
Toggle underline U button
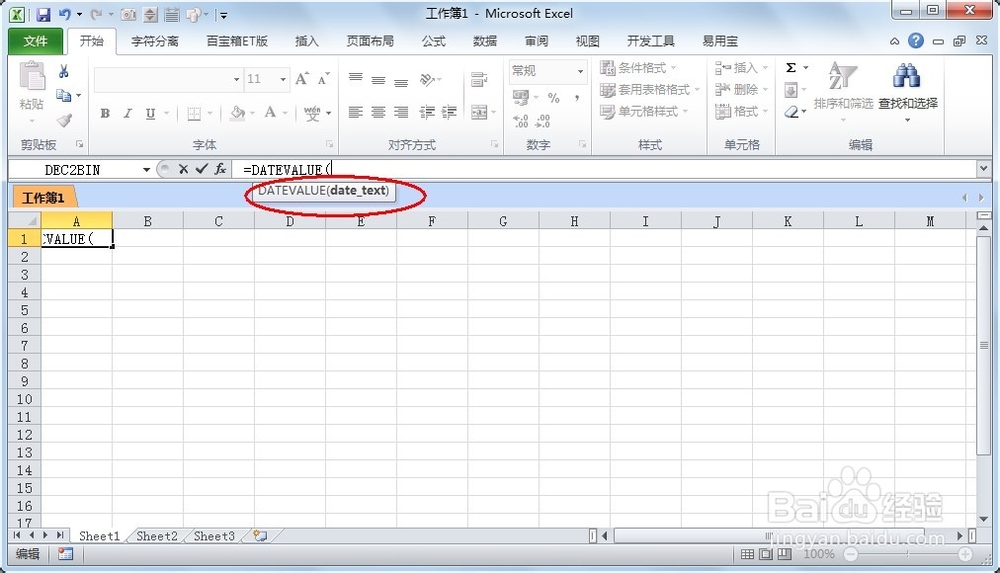click(x=151, y=113)
